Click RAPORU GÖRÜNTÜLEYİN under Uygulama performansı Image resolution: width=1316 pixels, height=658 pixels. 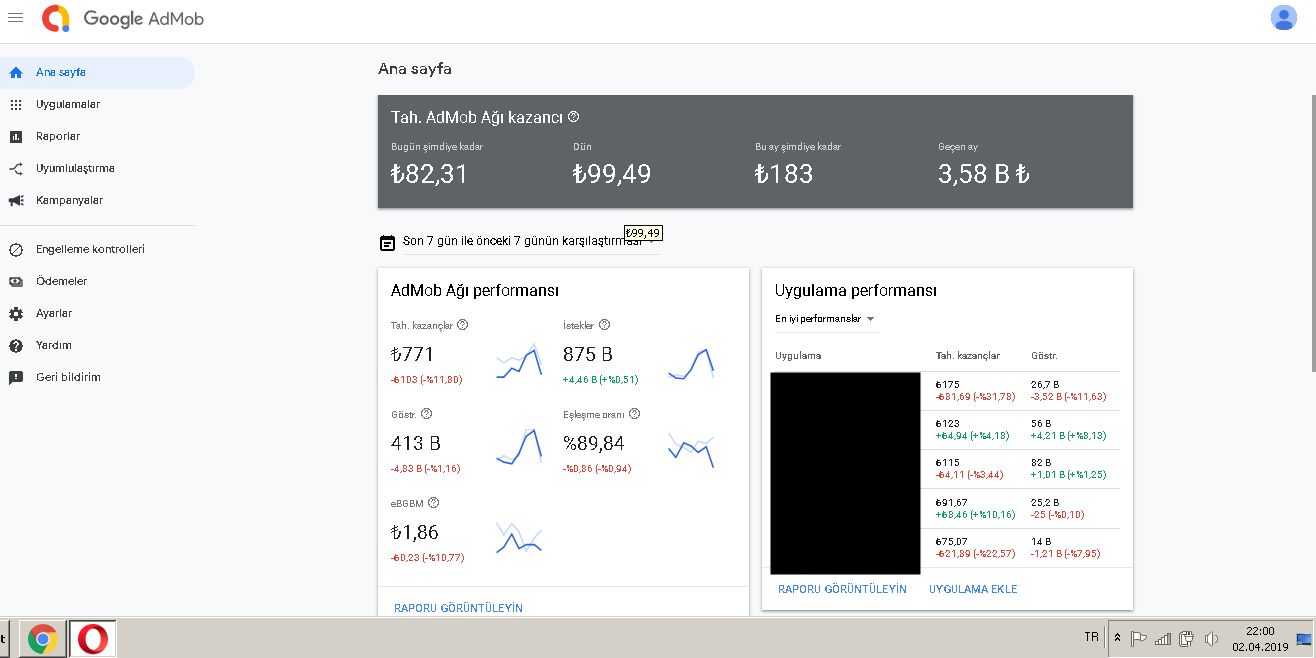coord(842,589)
